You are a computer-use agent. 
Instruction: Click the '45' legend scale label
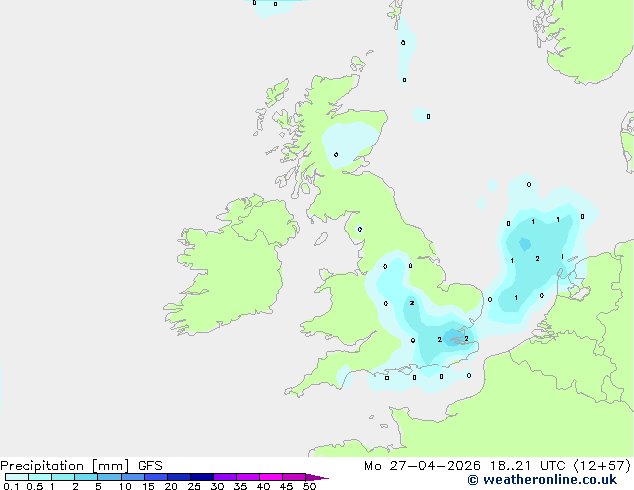(x=286, y=486)
